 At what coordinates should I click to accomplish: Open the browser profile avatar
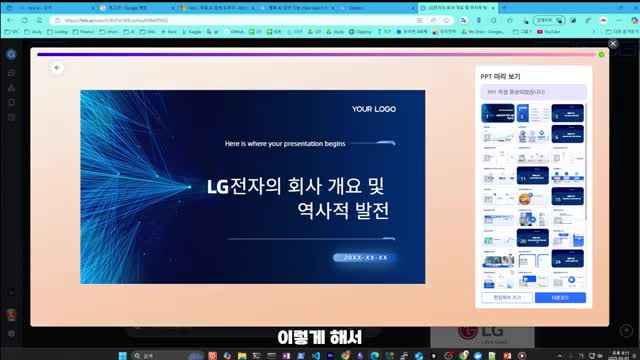coord(603,20)
